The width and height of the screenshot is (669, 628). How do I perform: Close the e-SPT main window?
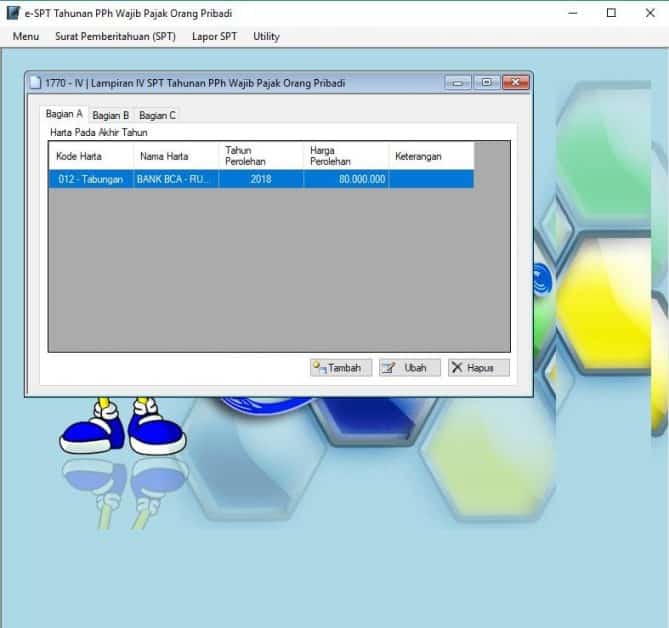(650, 13)
